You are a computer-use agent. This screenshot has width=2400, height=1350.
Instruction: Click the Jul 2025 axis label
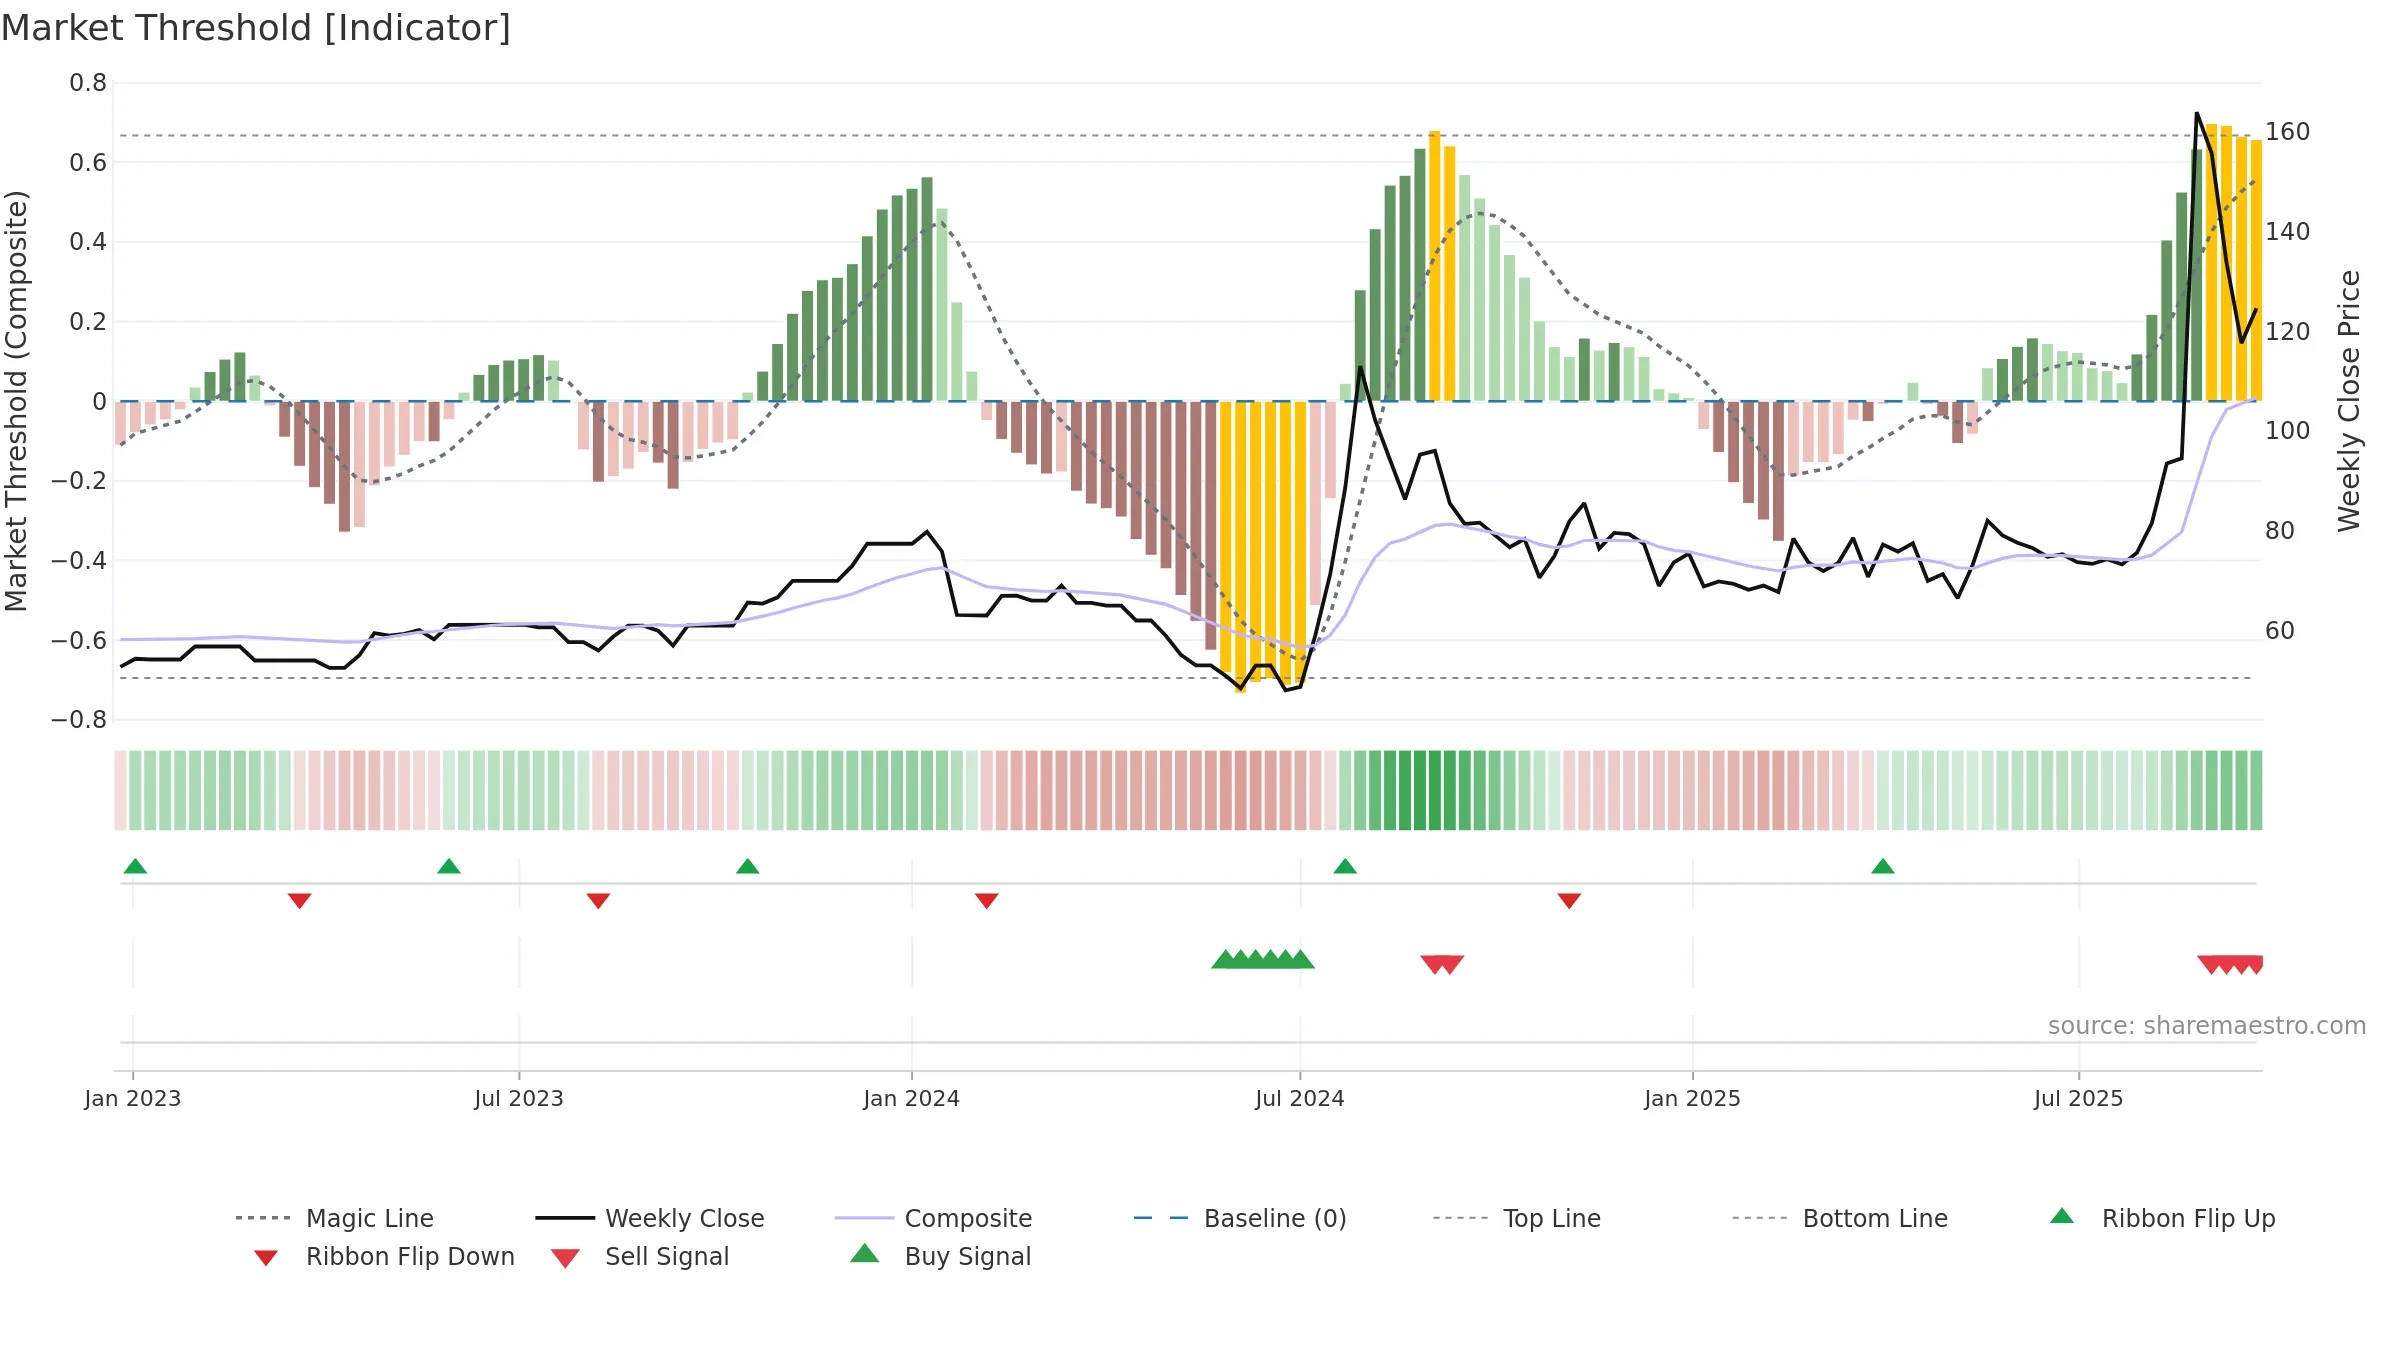click(x=2079, y=1099)
